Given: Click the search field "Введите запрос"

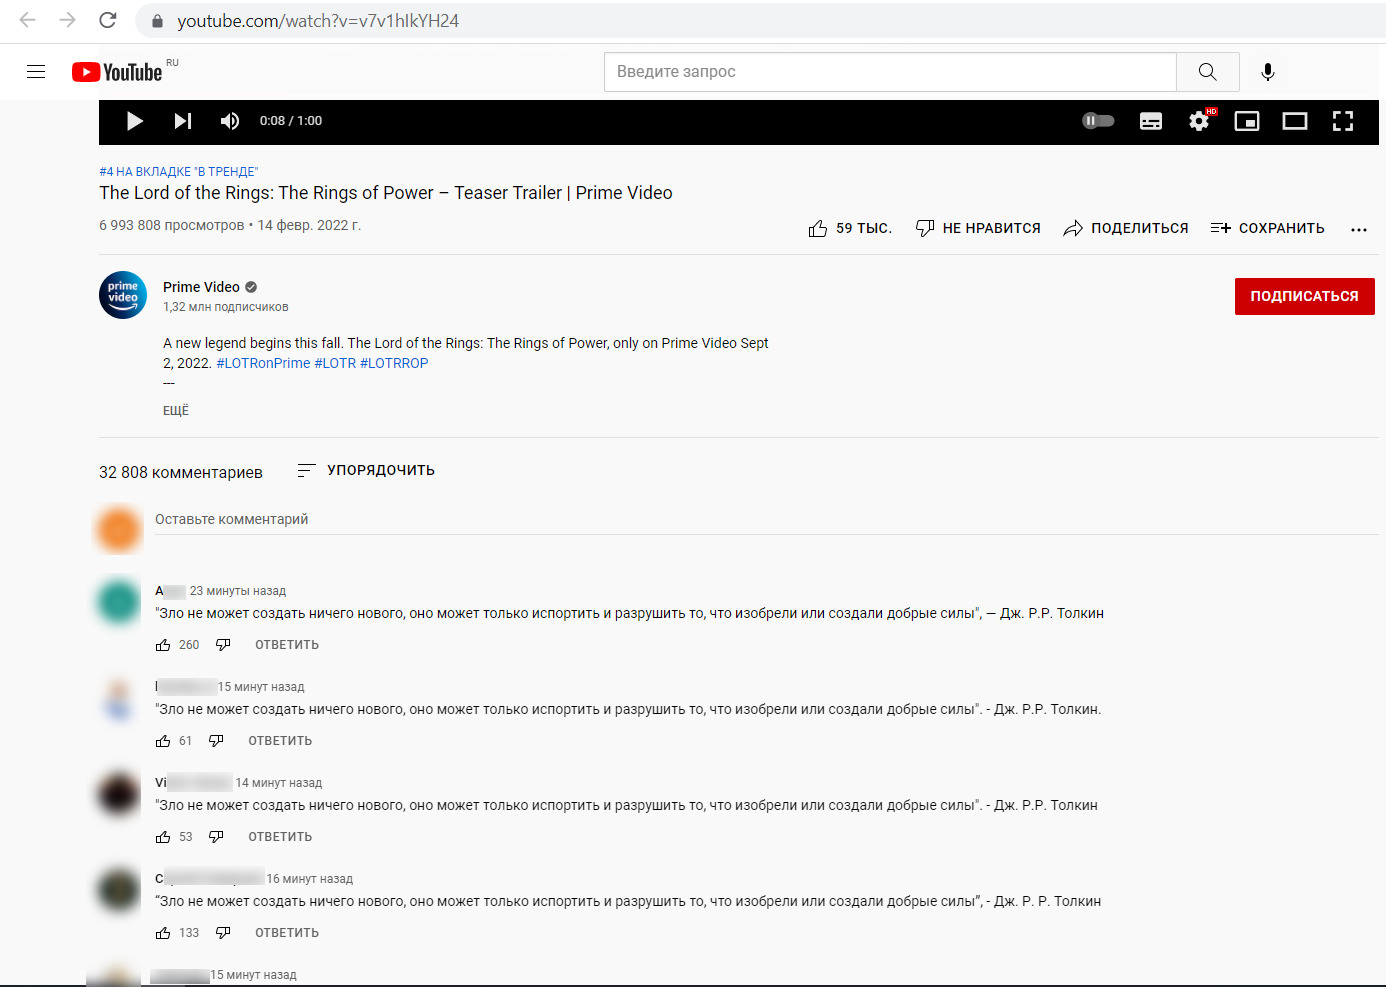Looking at the screenshot, I should click(x=890, y=72).
